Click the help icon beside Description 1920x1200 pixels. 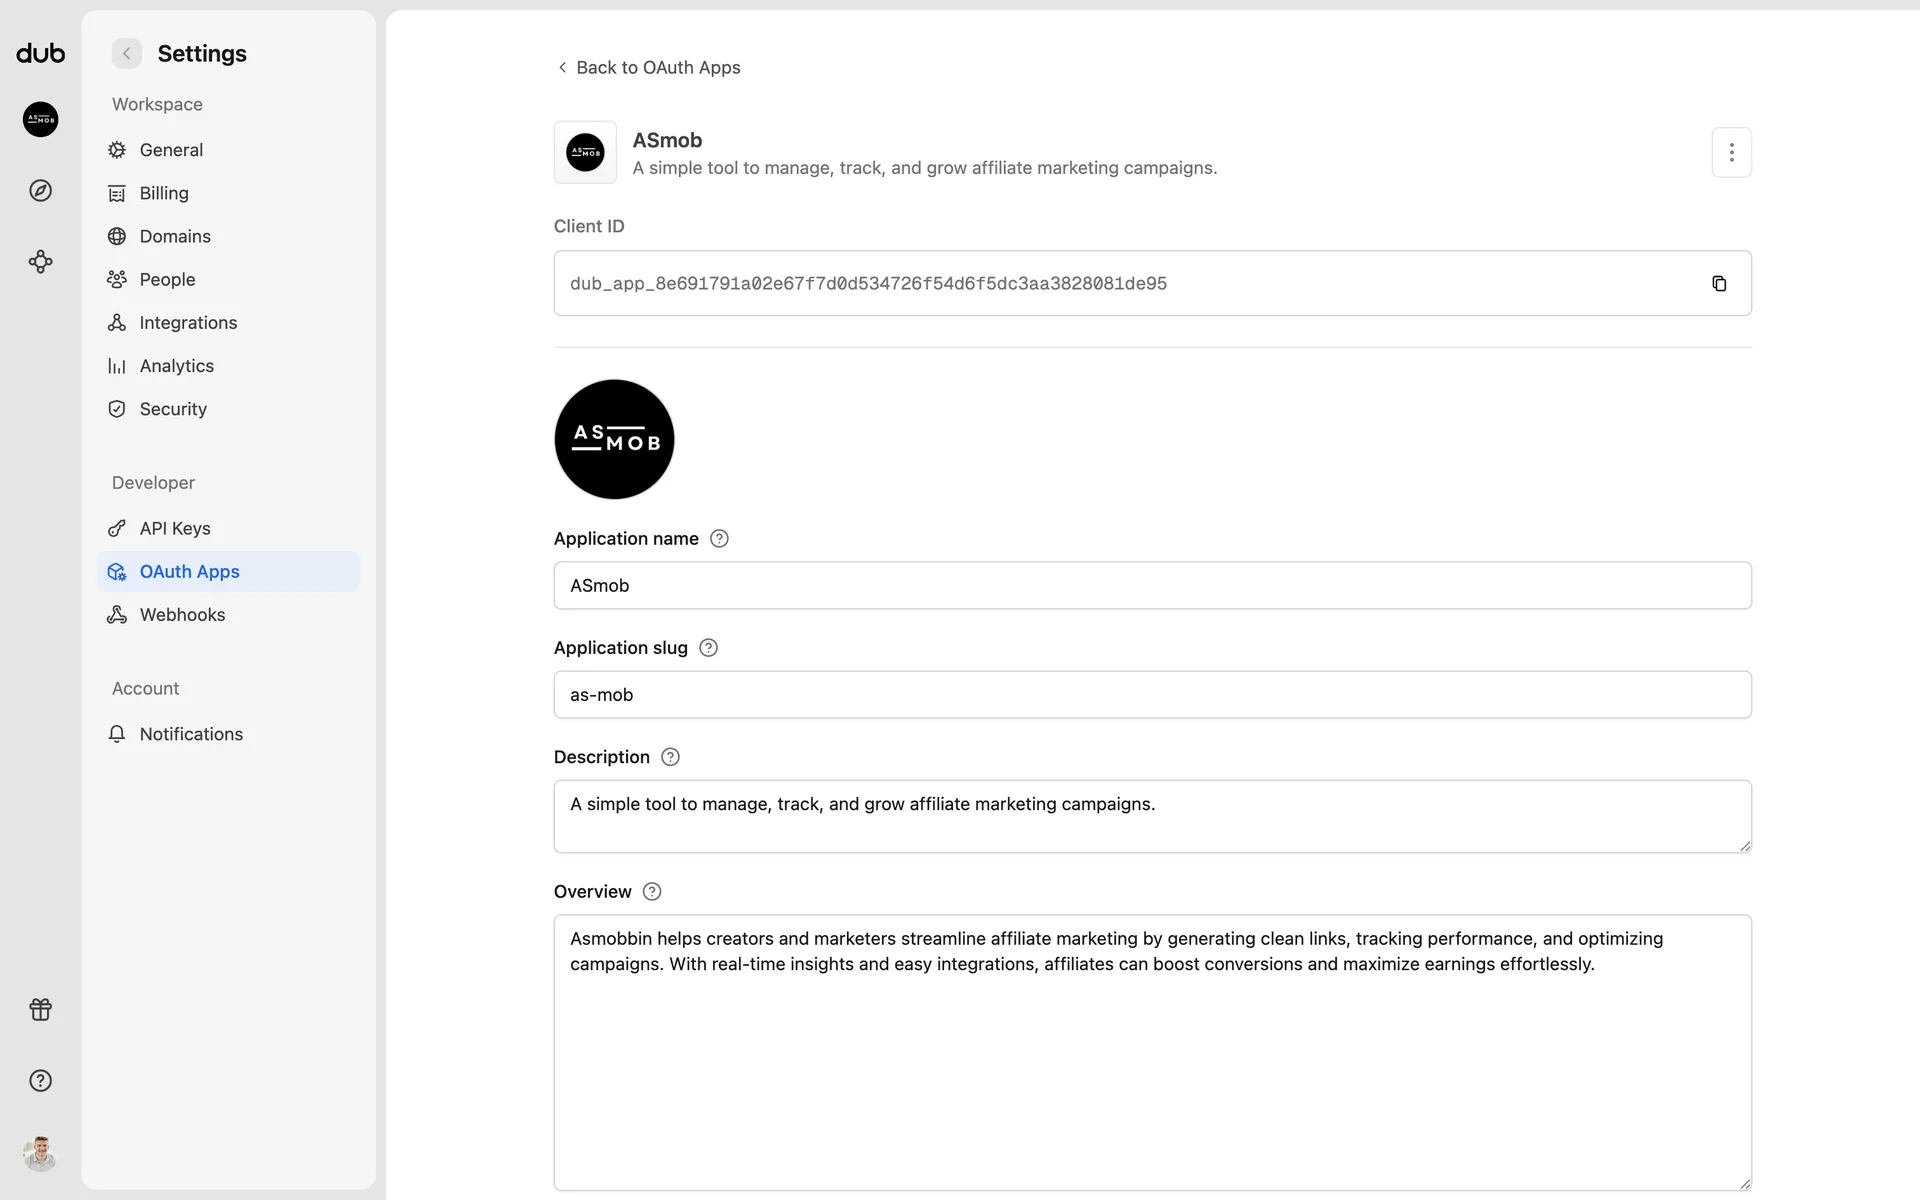click(670, 757)
